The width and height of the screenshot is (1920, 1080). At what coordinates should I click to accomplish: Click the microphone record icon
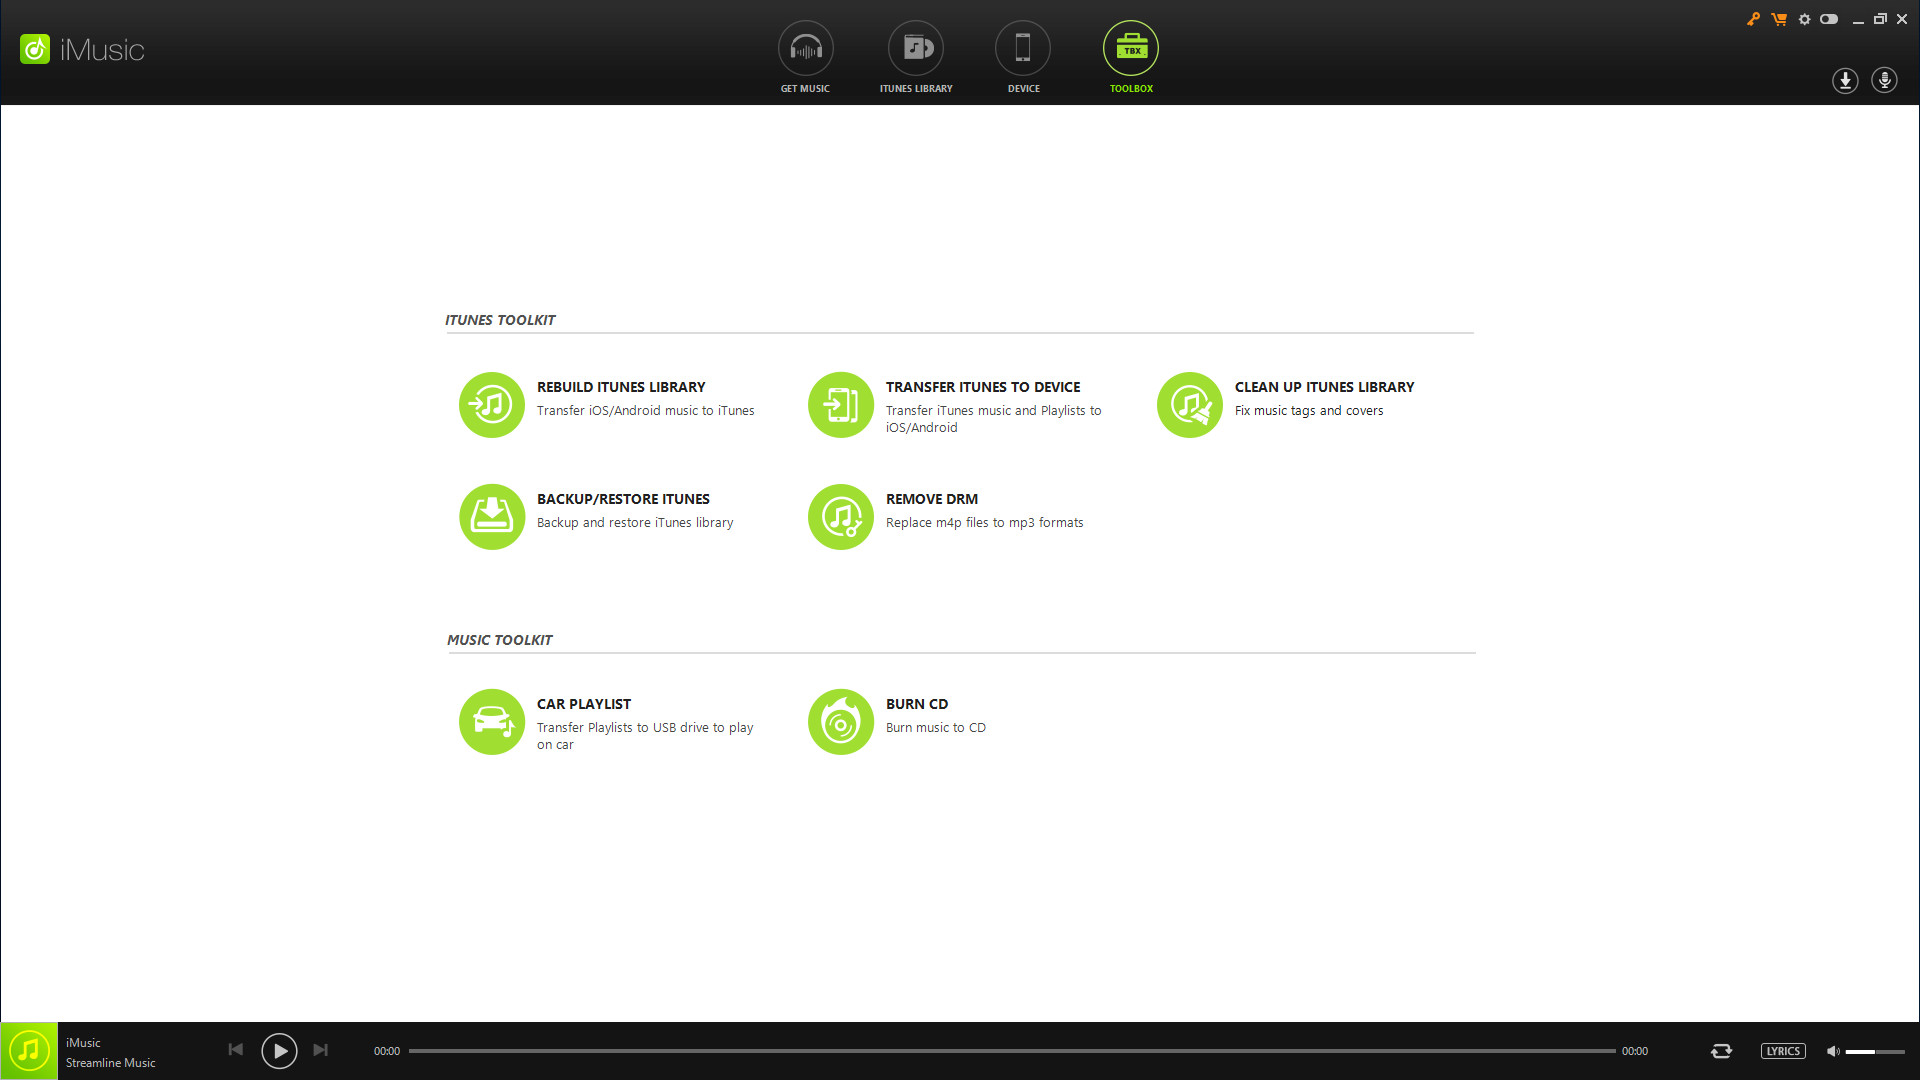1884,80
